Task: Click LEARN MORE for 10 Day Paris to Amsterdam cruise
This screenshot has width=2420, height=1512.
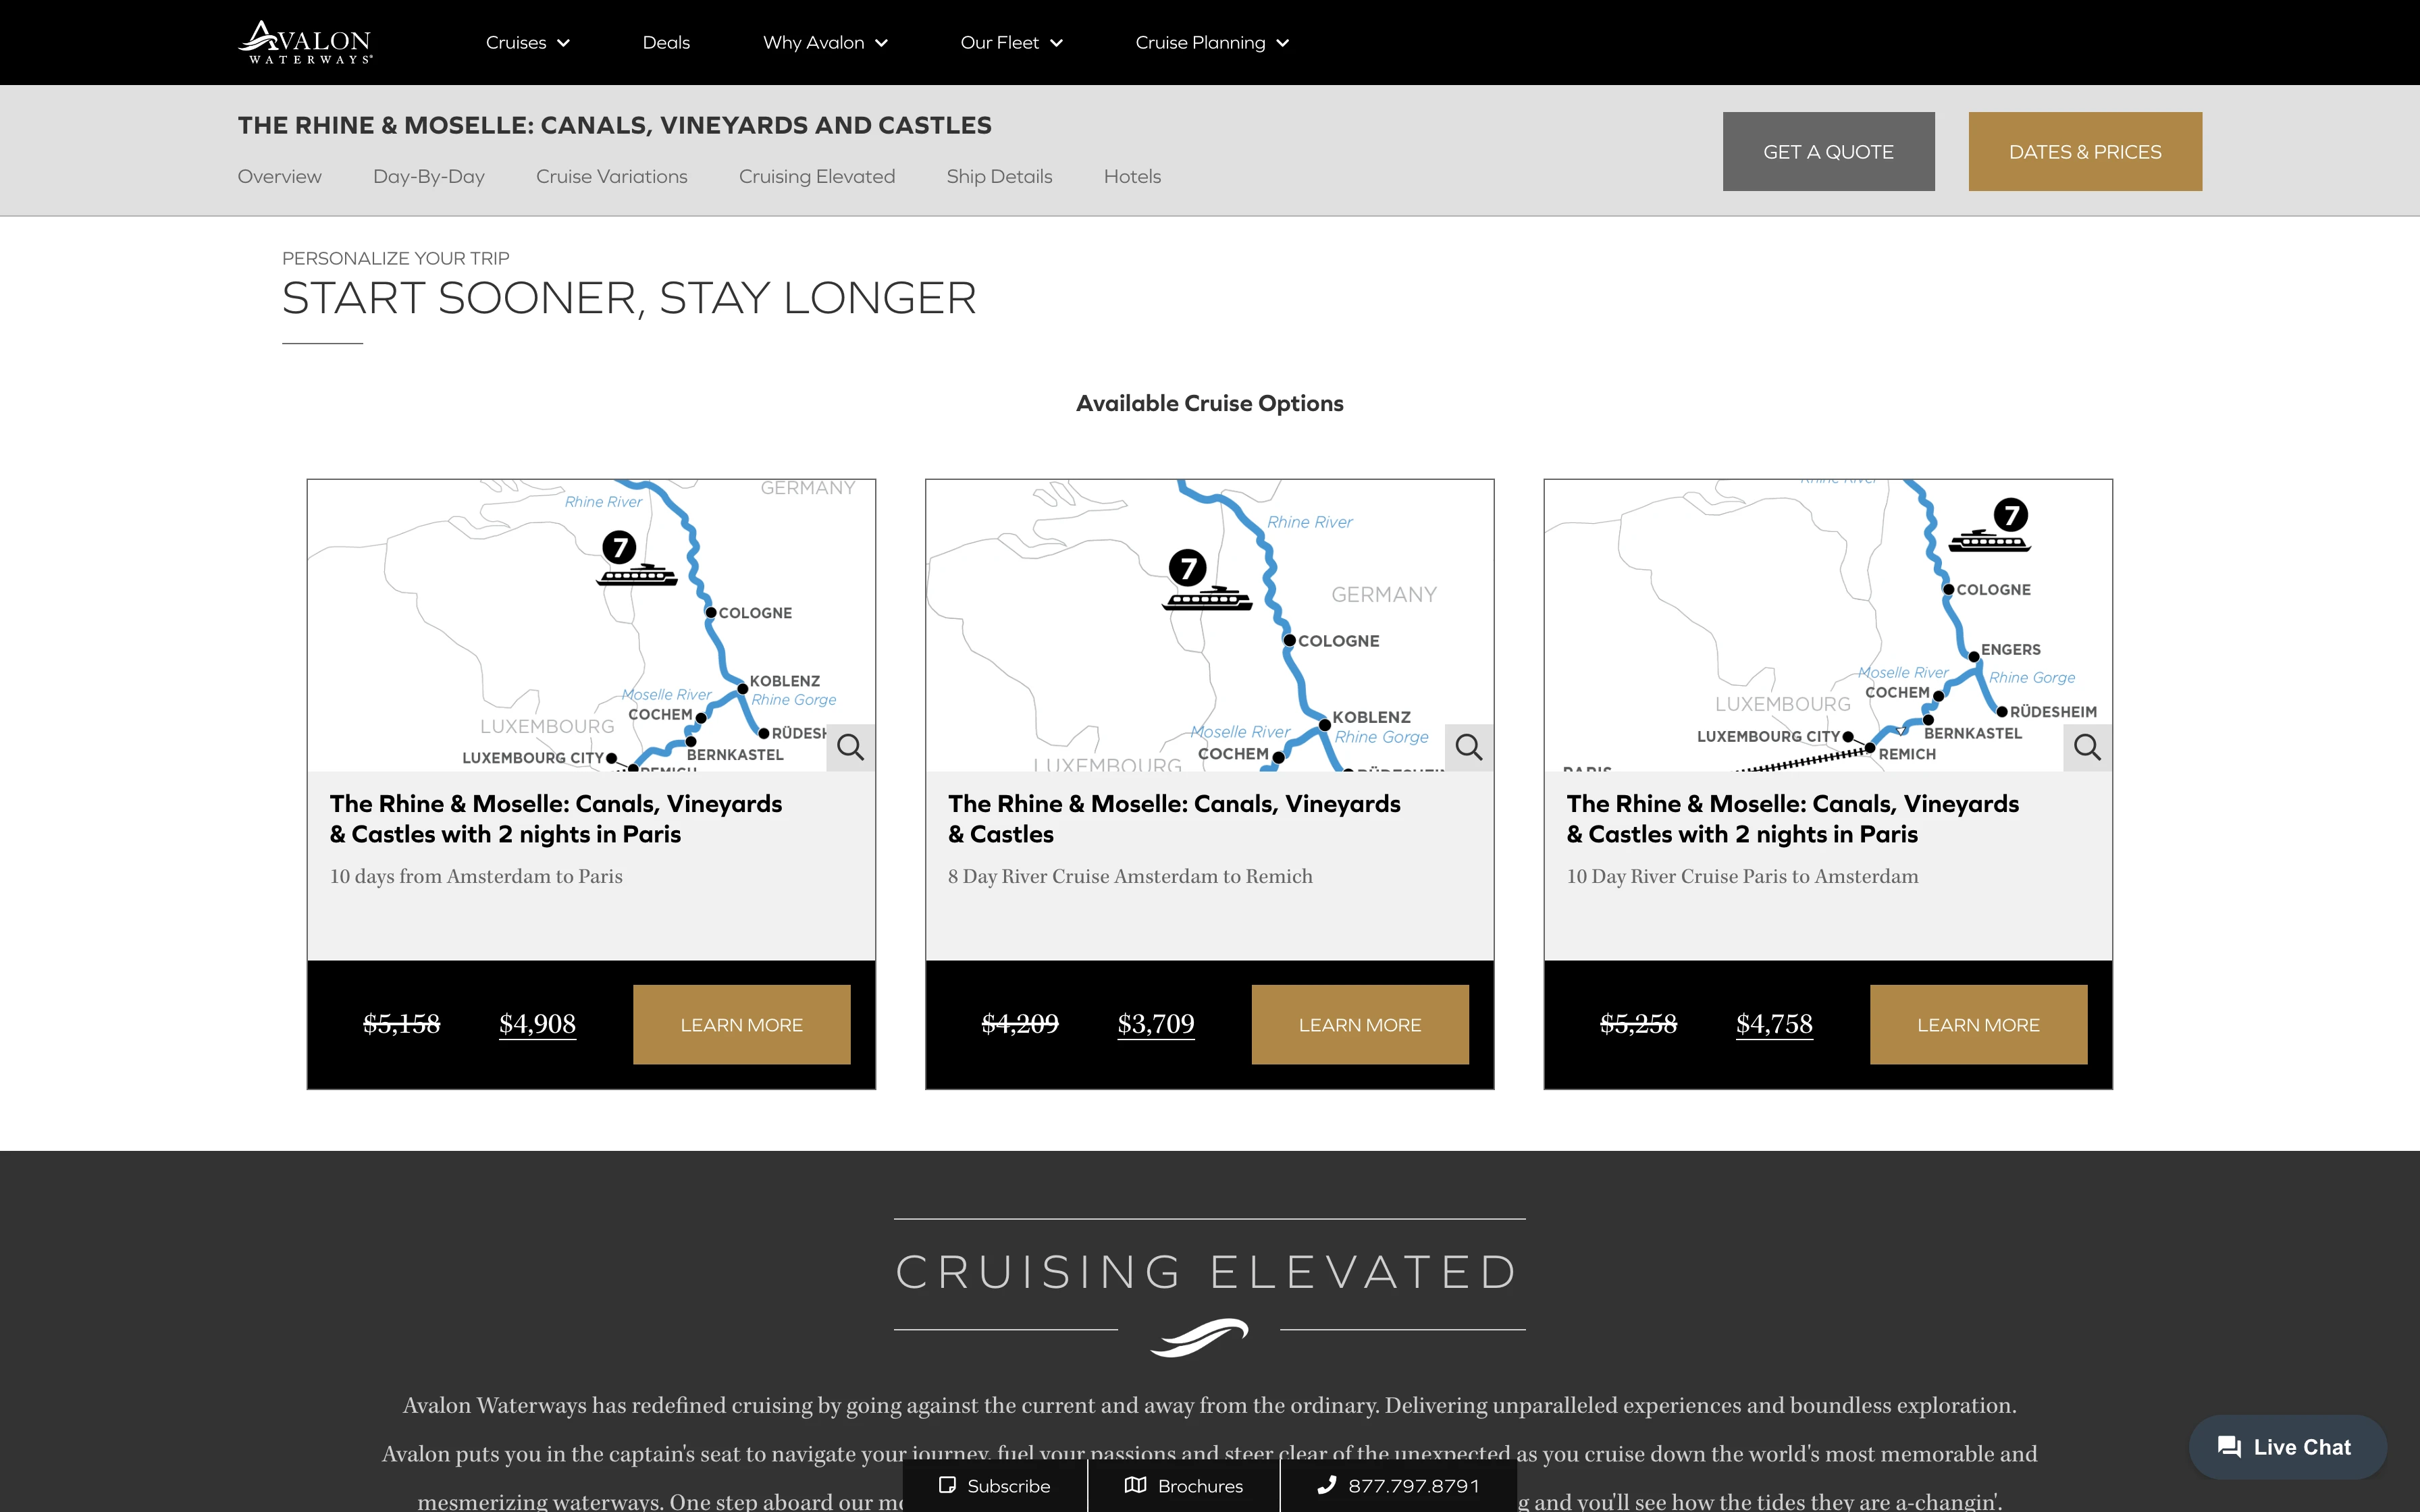Action: (1978, 1024)
